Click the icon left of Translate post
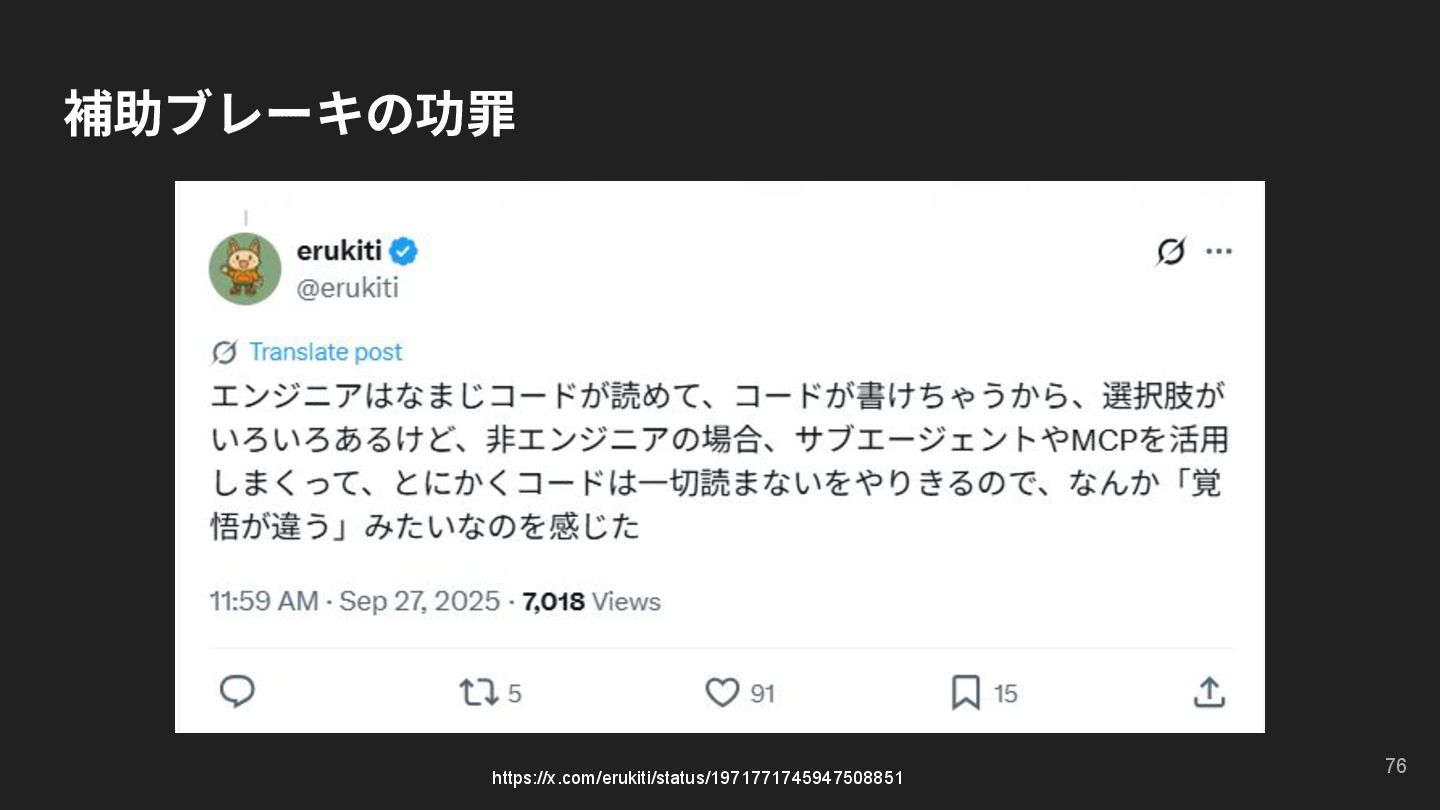The image size is (1440, 810). coord(225,352)
